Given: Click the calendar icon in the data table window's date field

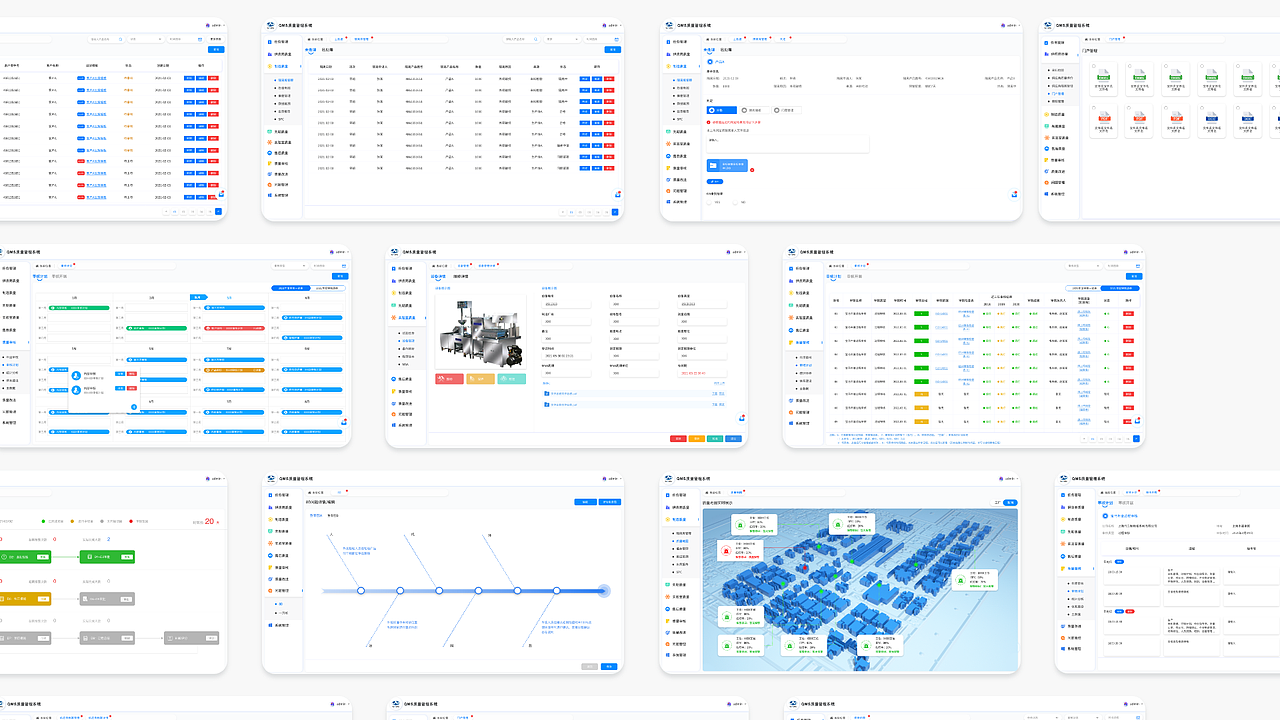Looking at the screenshot, I should pos(616,39).
